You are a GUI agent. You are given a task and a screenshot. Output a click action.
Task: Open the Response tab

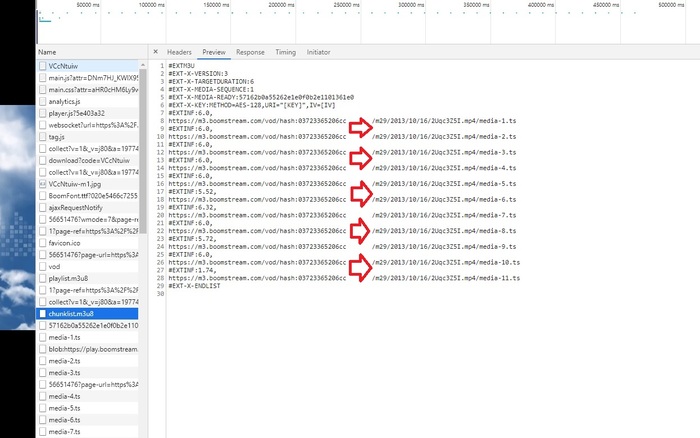[250, 52]
